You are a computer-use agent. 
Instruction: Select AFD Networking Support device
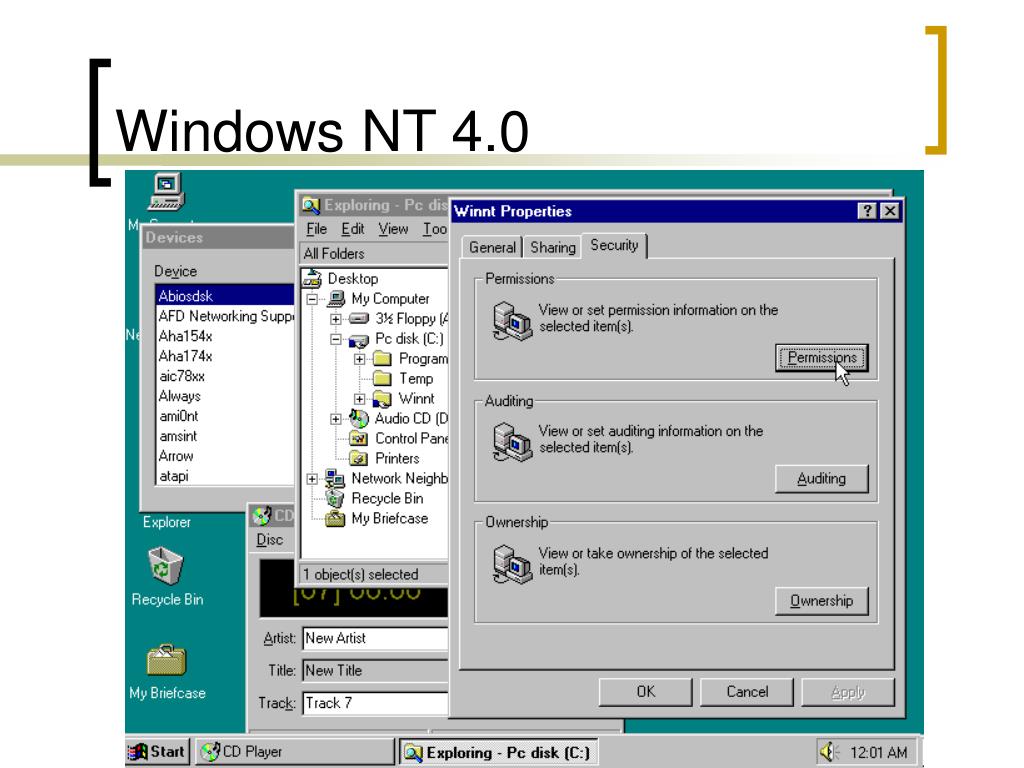225,316
